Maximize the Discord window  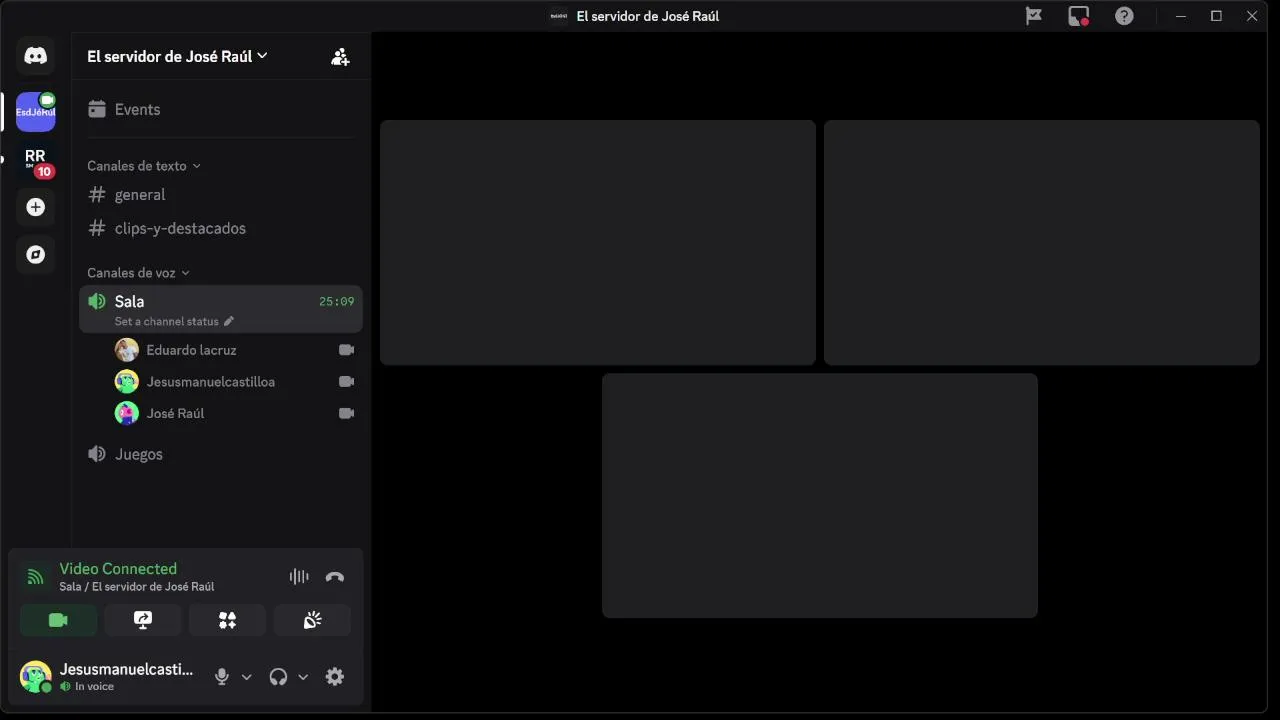(1216, 16)
